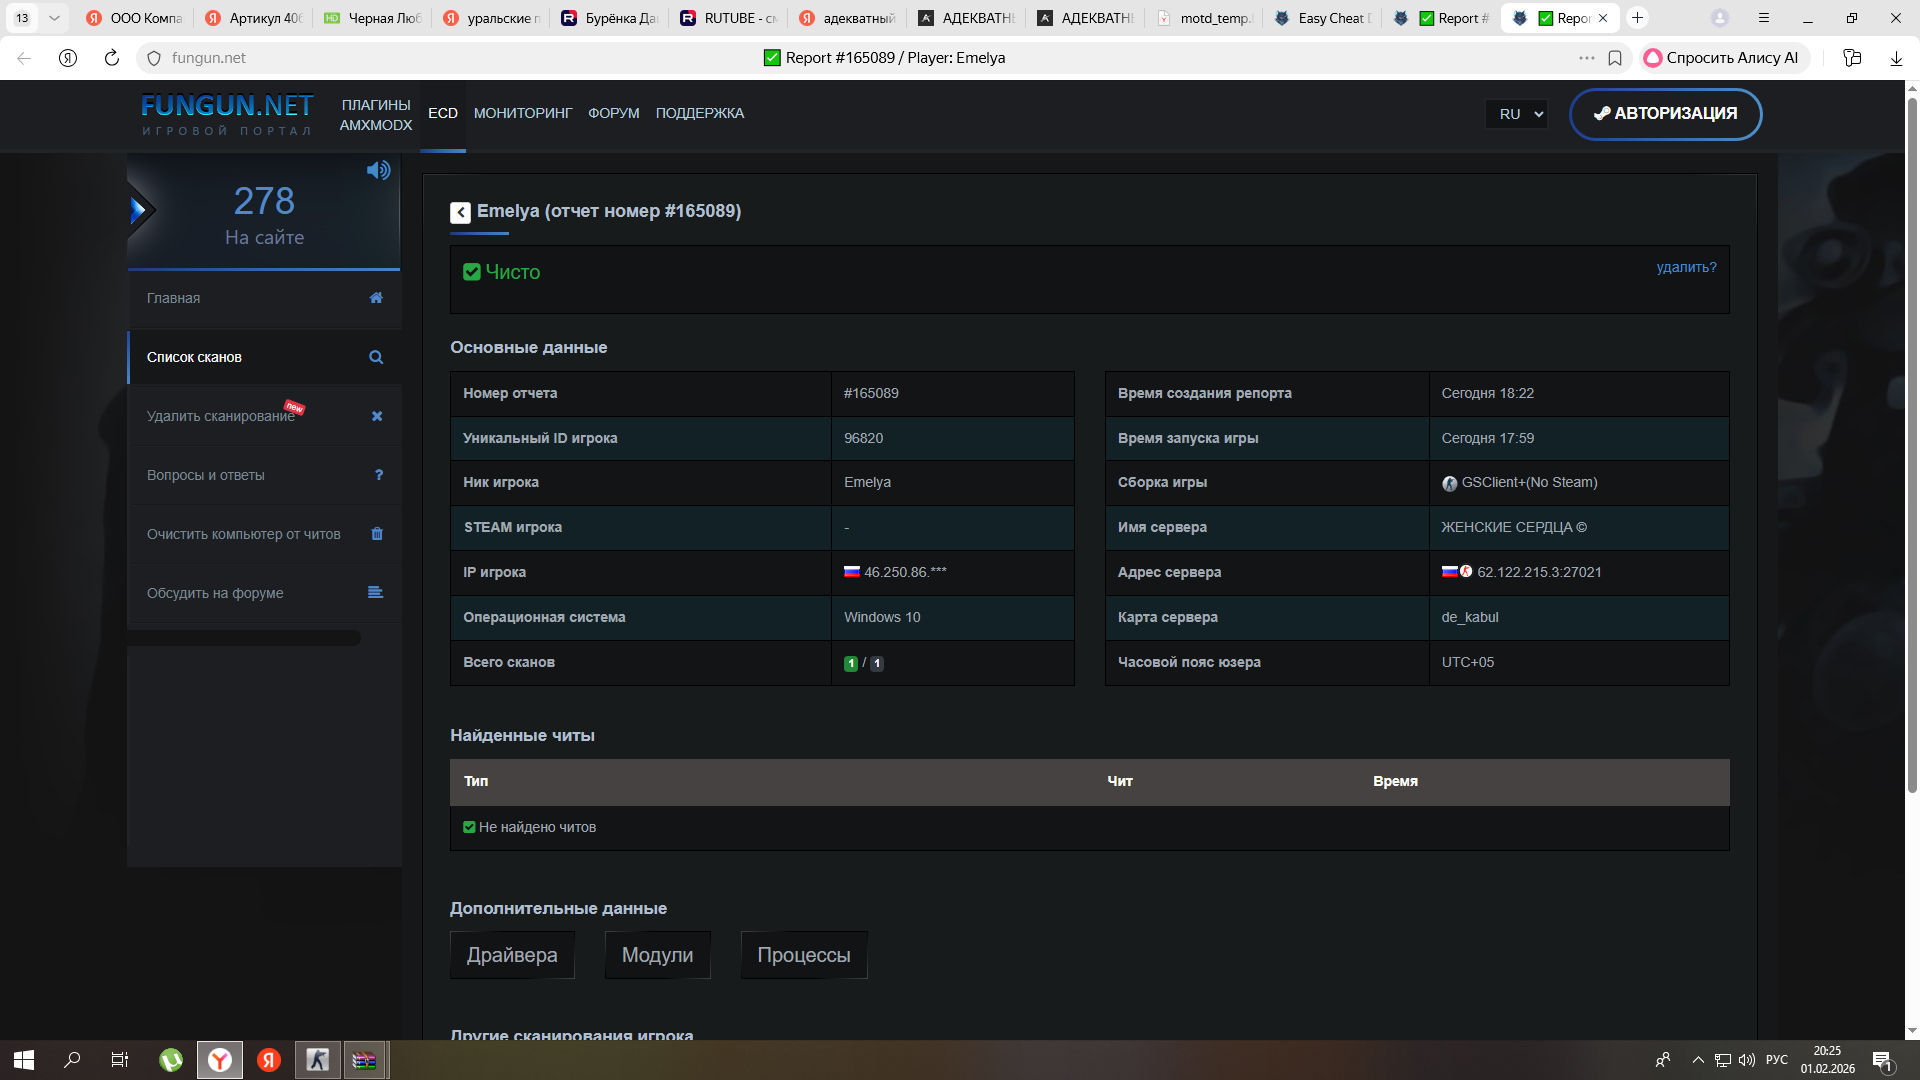Click the X icon for Удалить сканирование
The height and width of the screenshot is (1080, 1920).
click(377, 416)
